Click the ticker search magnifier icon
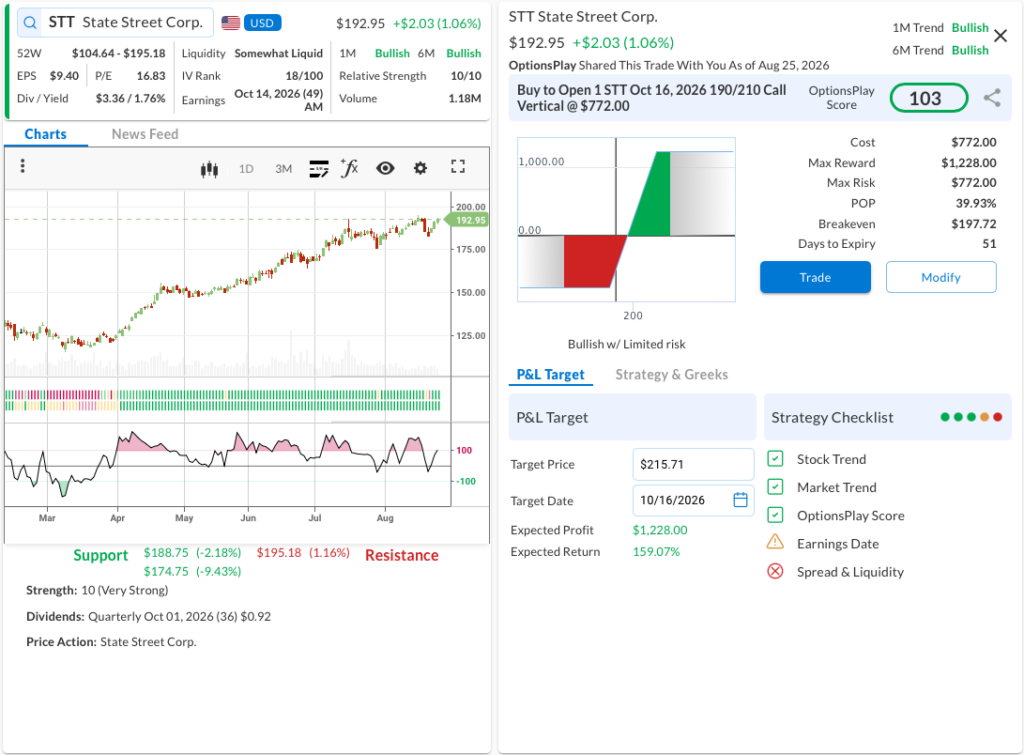Screen dimensions: 1024x755 (30, 23)
